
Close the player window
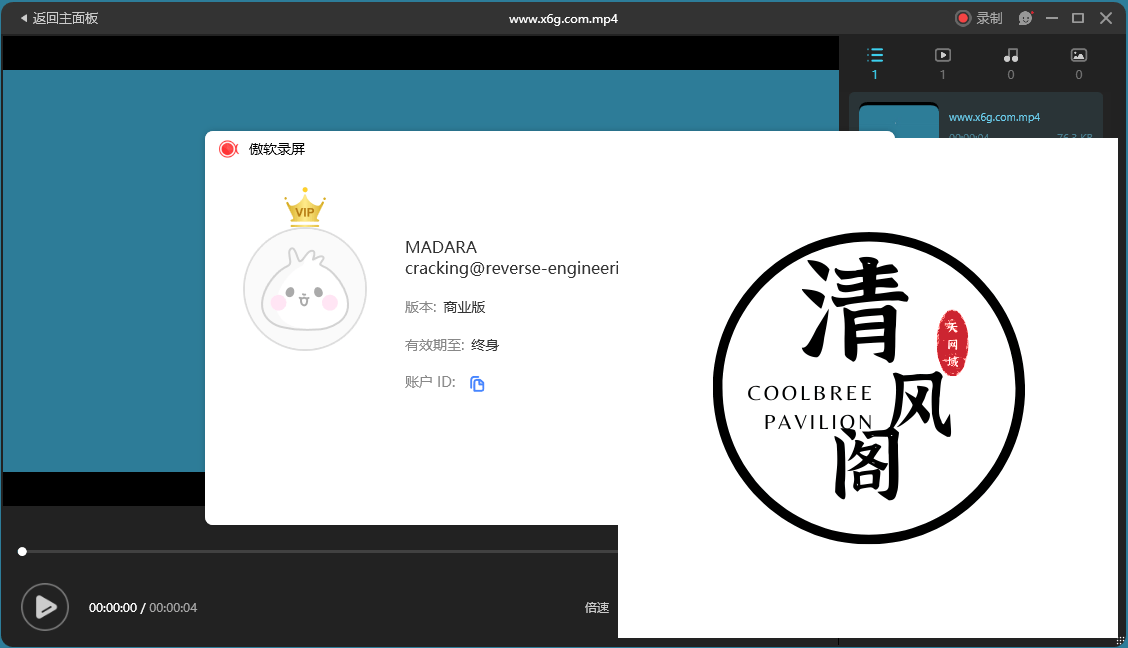click(1106, 18)
